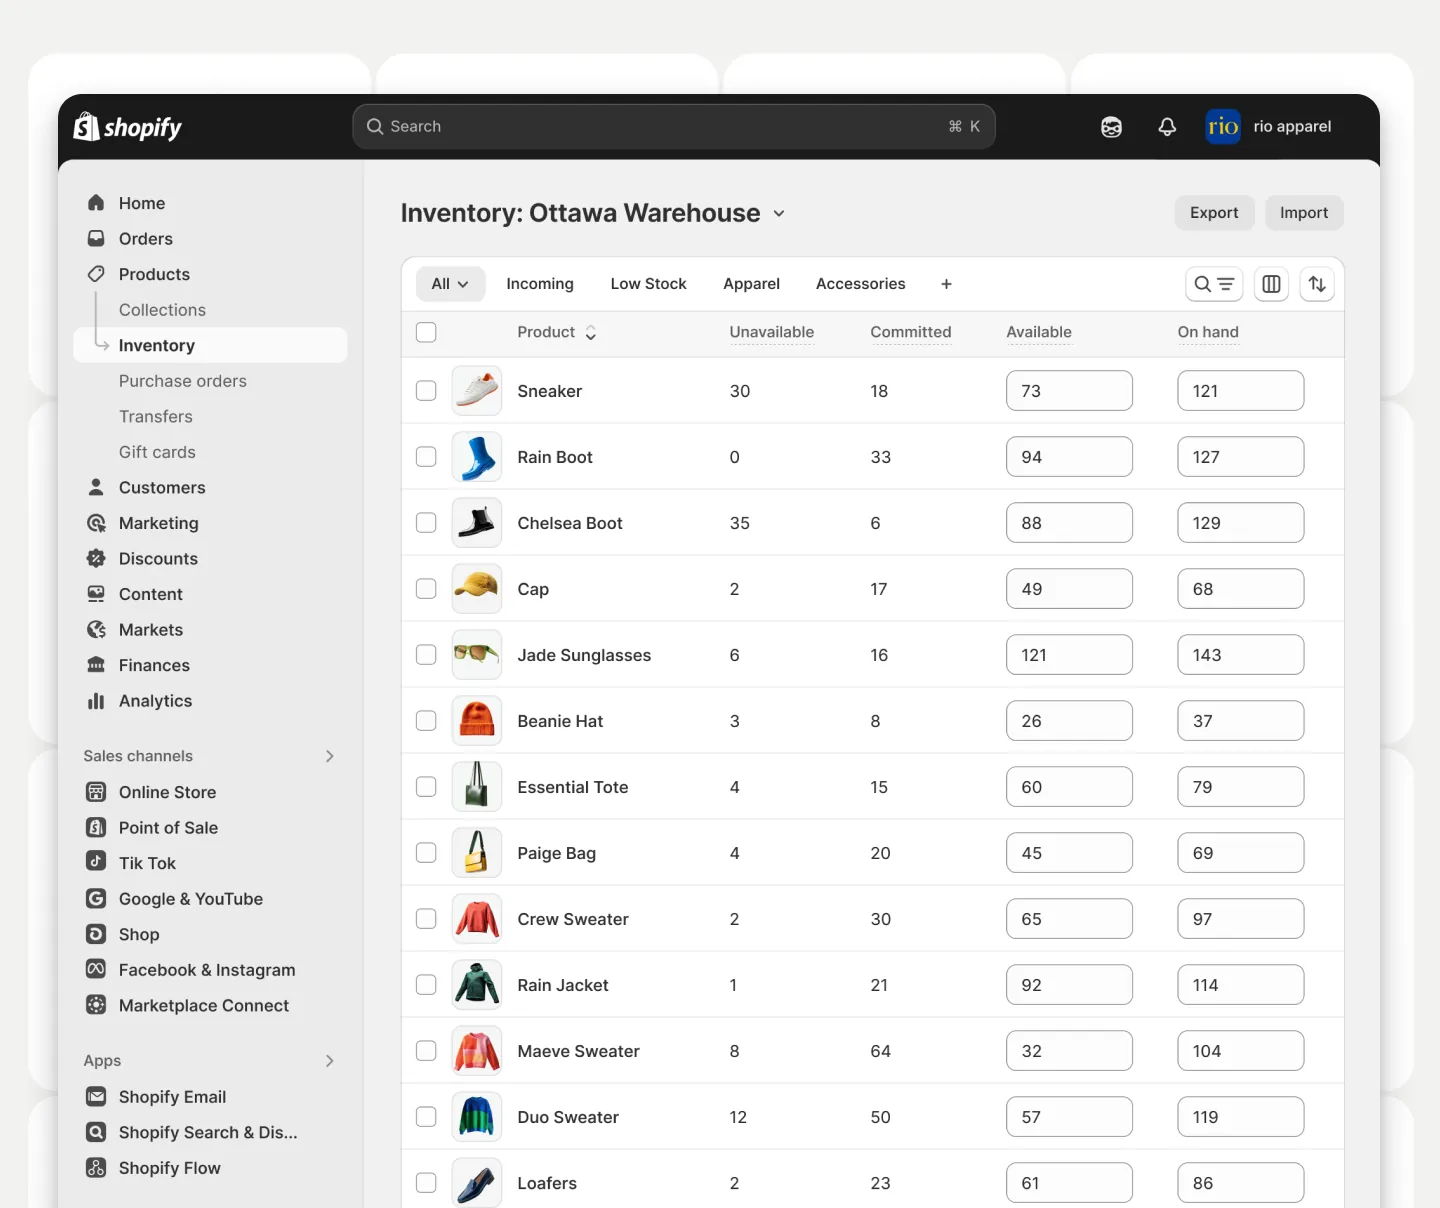The height and width of the screenshot is (1208, 1440).
Task: Select the Chelsea Boot row checkbox
Action: pos(426,523)
